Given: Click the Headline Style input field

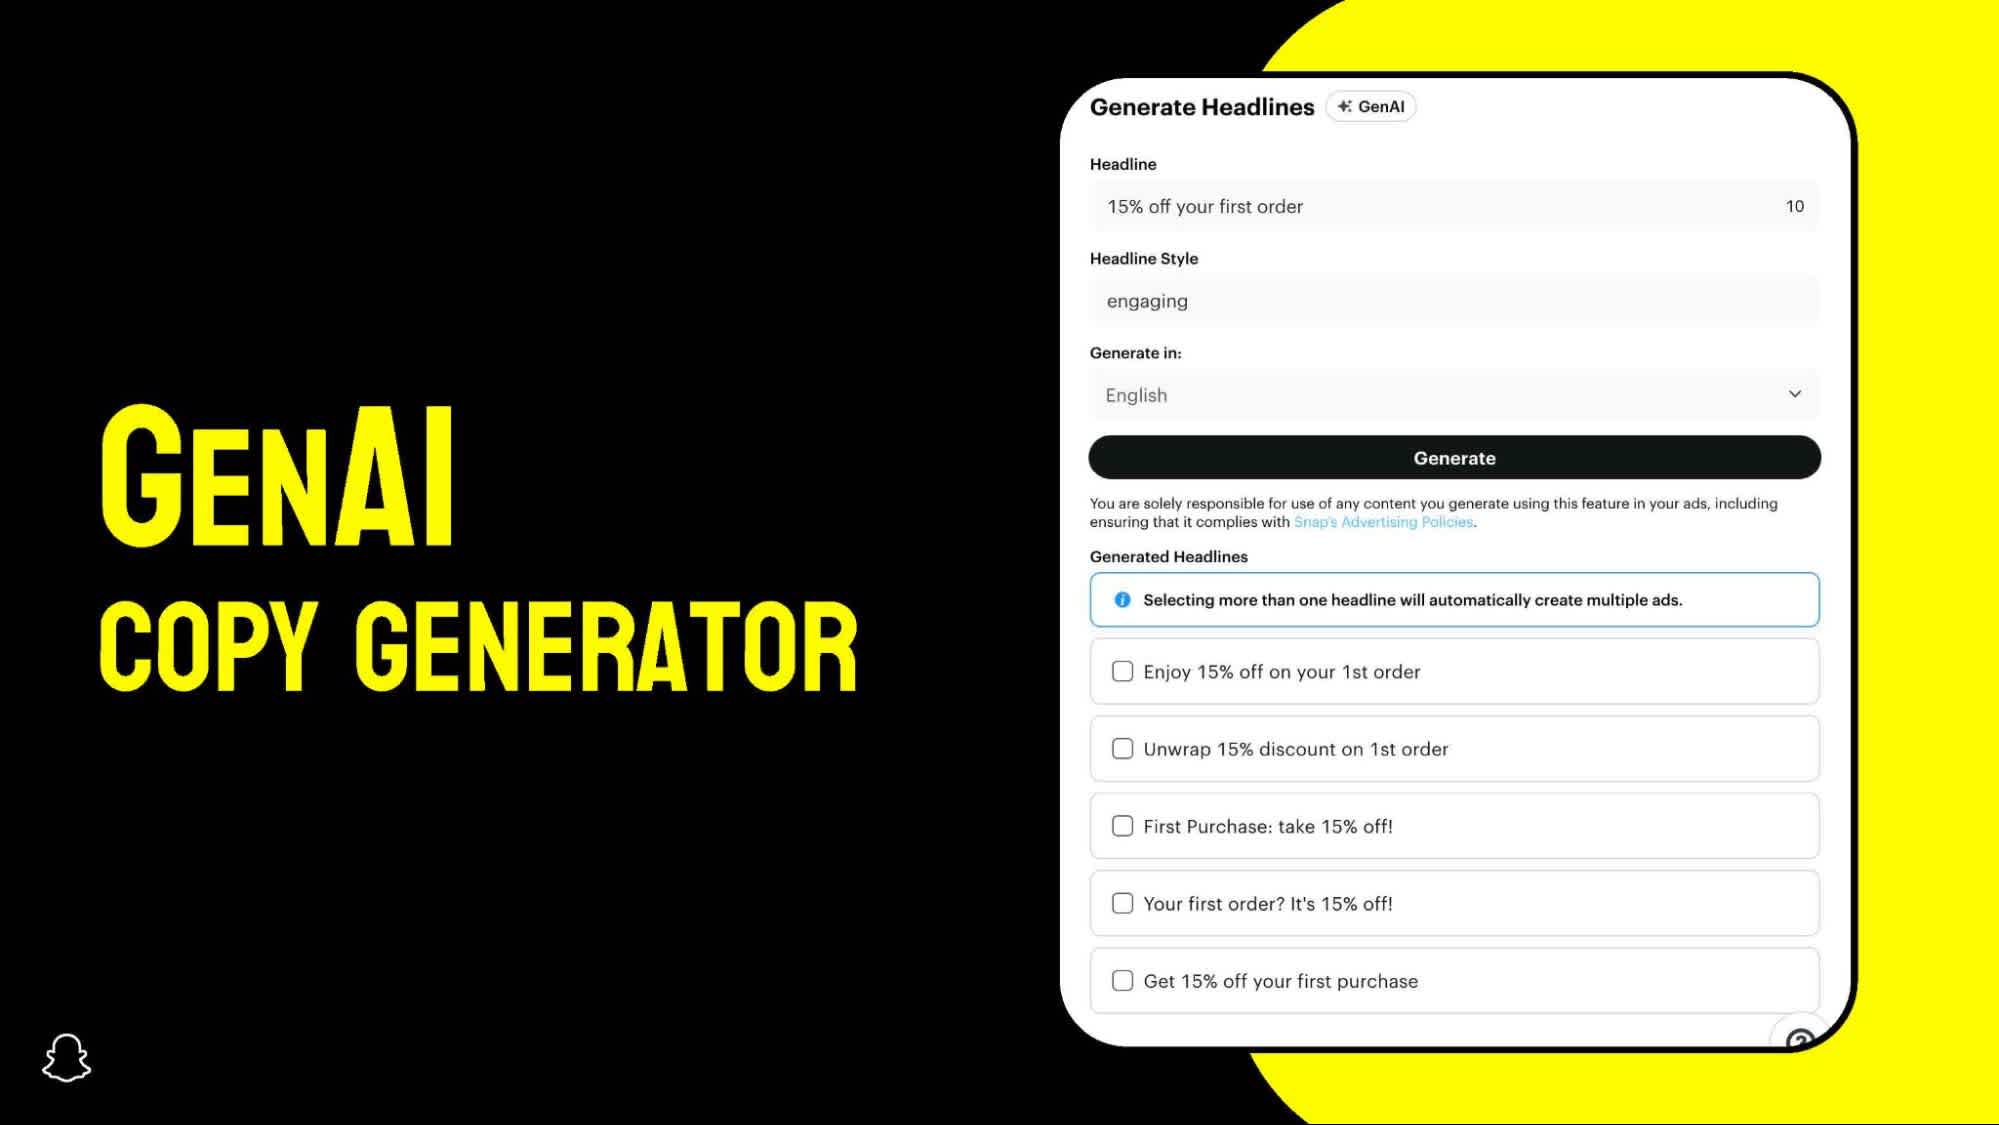Looking at the screenshot, I should coord(1454,299).
